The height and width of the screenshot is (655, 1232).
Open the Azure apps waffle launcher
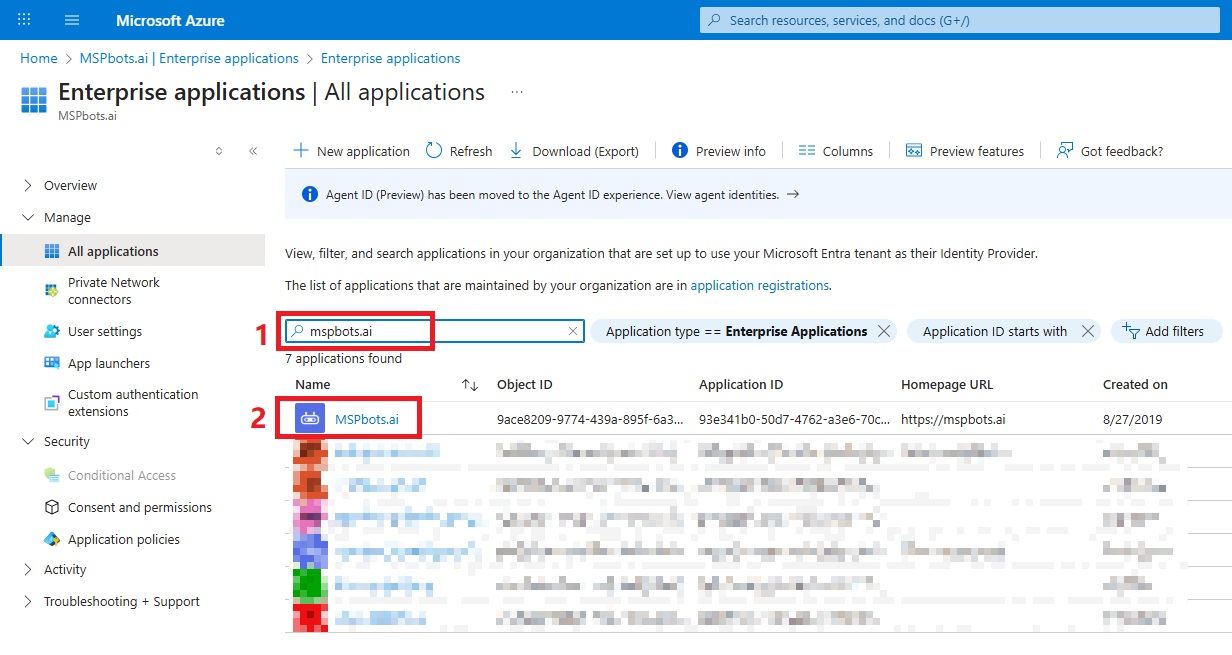[25, 20]
